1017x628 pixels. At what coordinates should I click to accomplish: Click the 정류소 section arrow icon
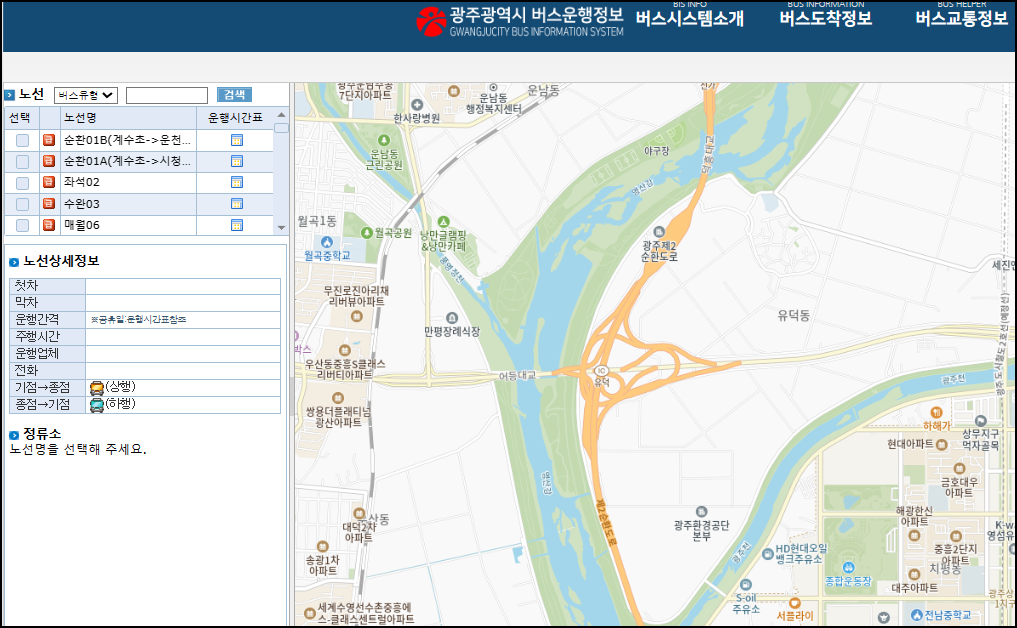pyautogui.click(x=14, y=435)
